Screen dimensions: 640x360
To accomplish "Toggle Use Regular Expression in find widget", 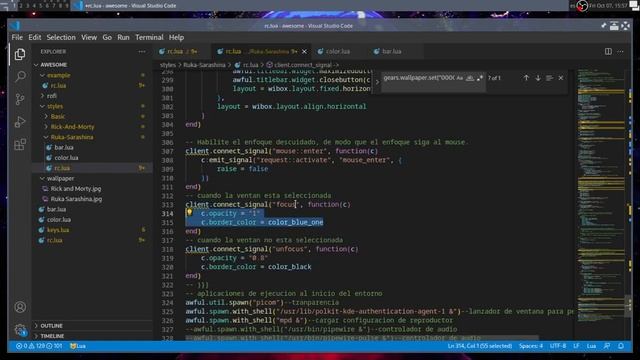I will pyautogui.click(x=480, y=78).
